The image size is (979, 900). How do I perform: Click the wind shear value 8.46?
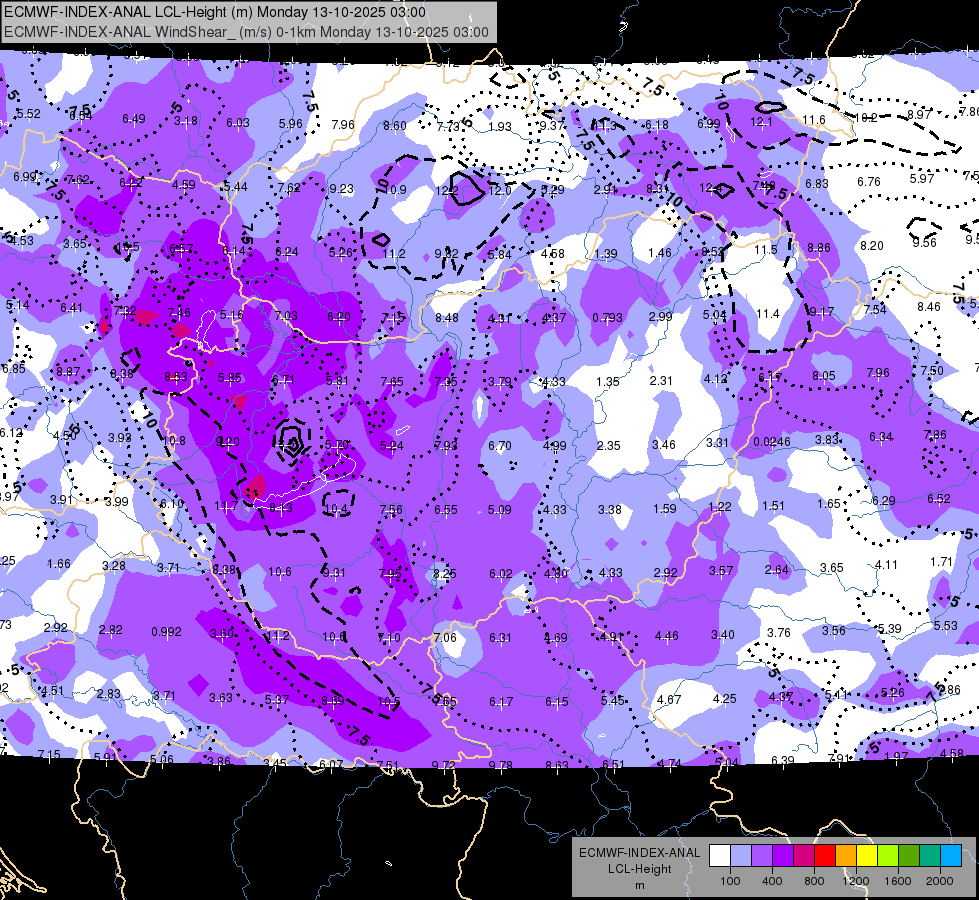(x=929, y=306)
